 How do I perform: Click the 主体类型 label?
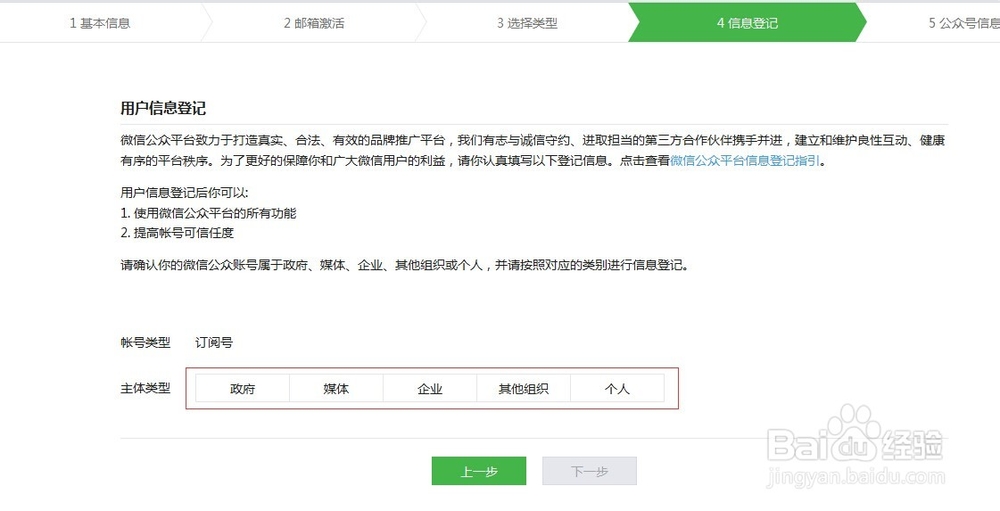tap(145, 388)
